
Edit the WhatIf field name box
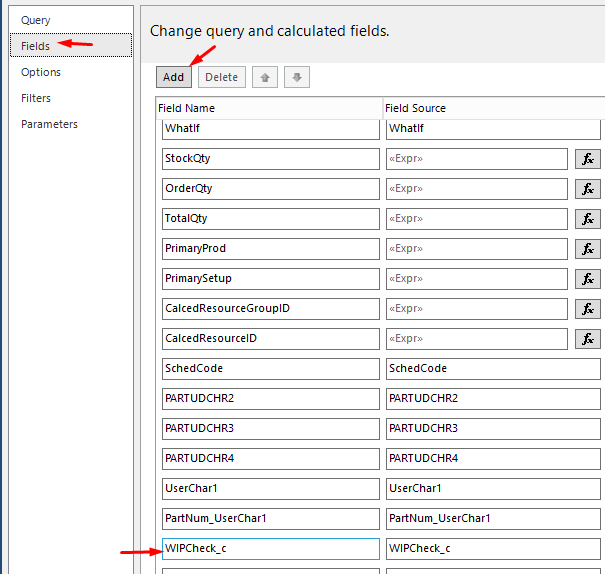pyautogui.click(x=271, y=129)
